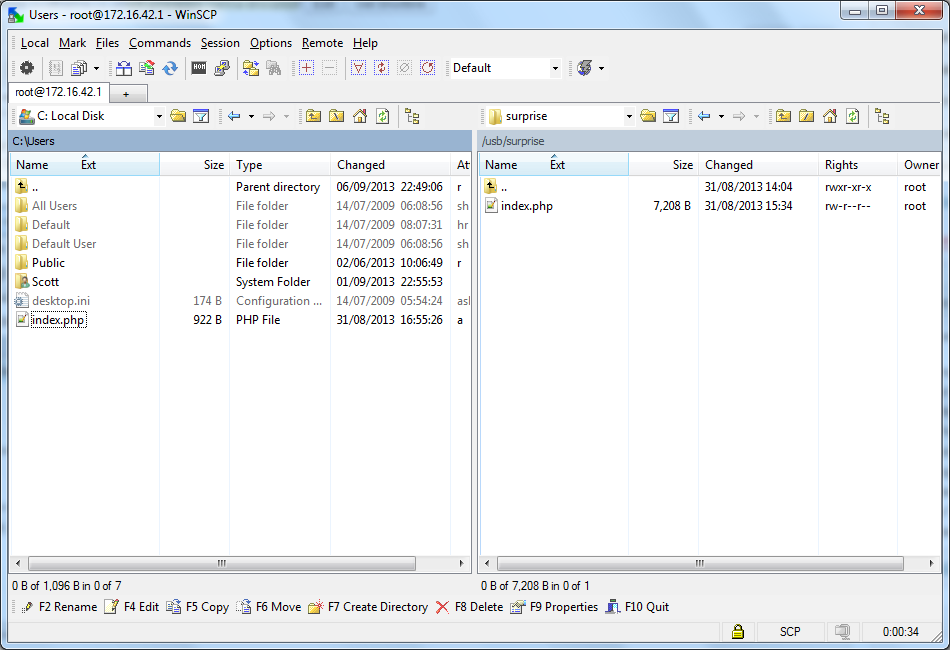Click the Restore Selection circular arrow icon
Screen dimensions: 950x650
coord(428,68)
